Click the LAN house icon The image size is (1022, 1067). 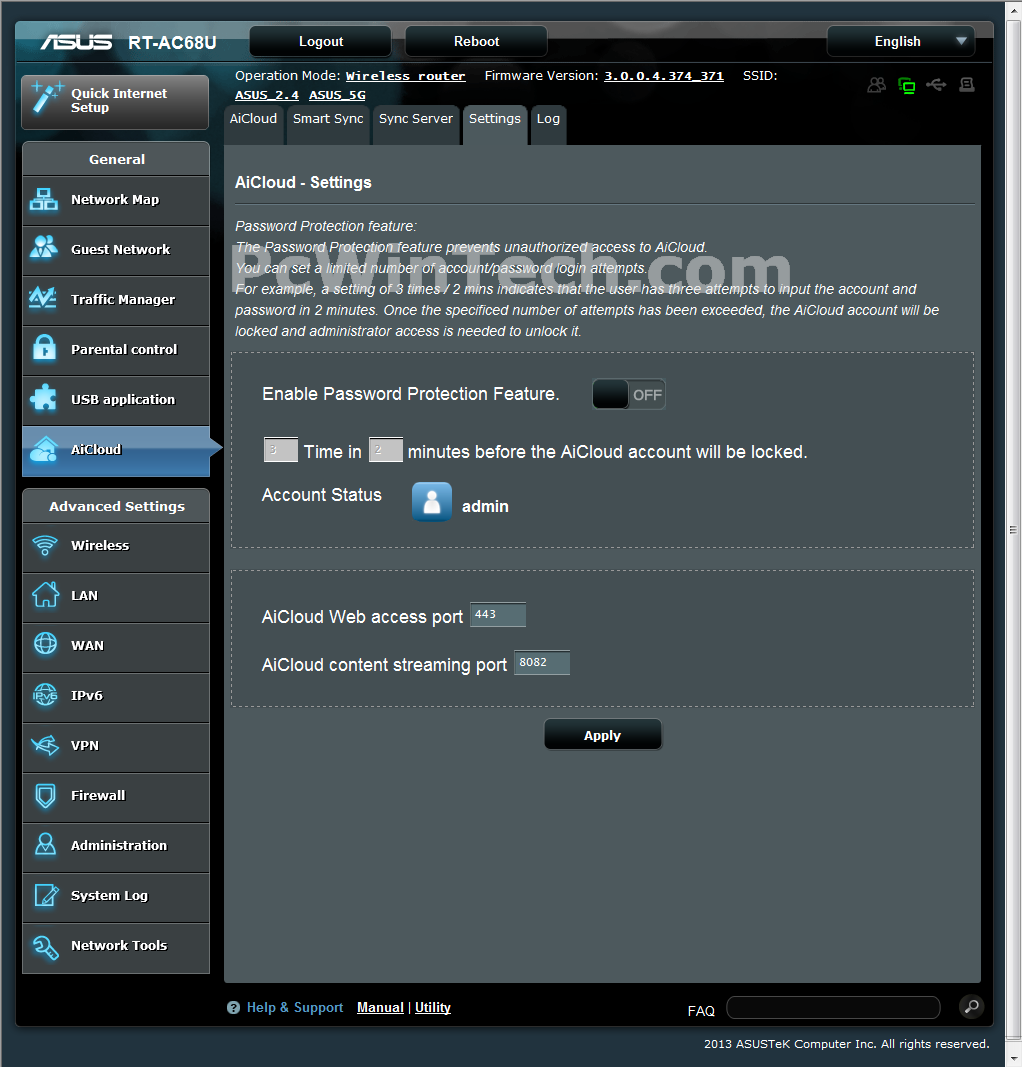[x=45, y=595]
